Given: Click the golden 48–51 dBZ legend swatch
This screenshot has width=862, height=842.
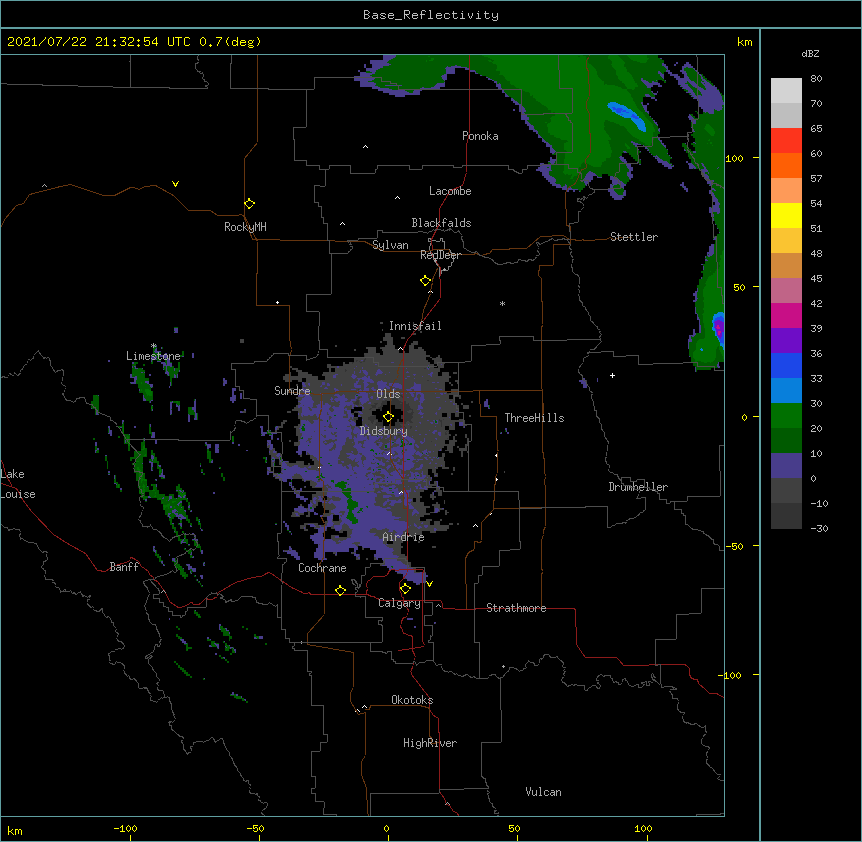Looking at the screenshot, I should (x=786, y=241).
